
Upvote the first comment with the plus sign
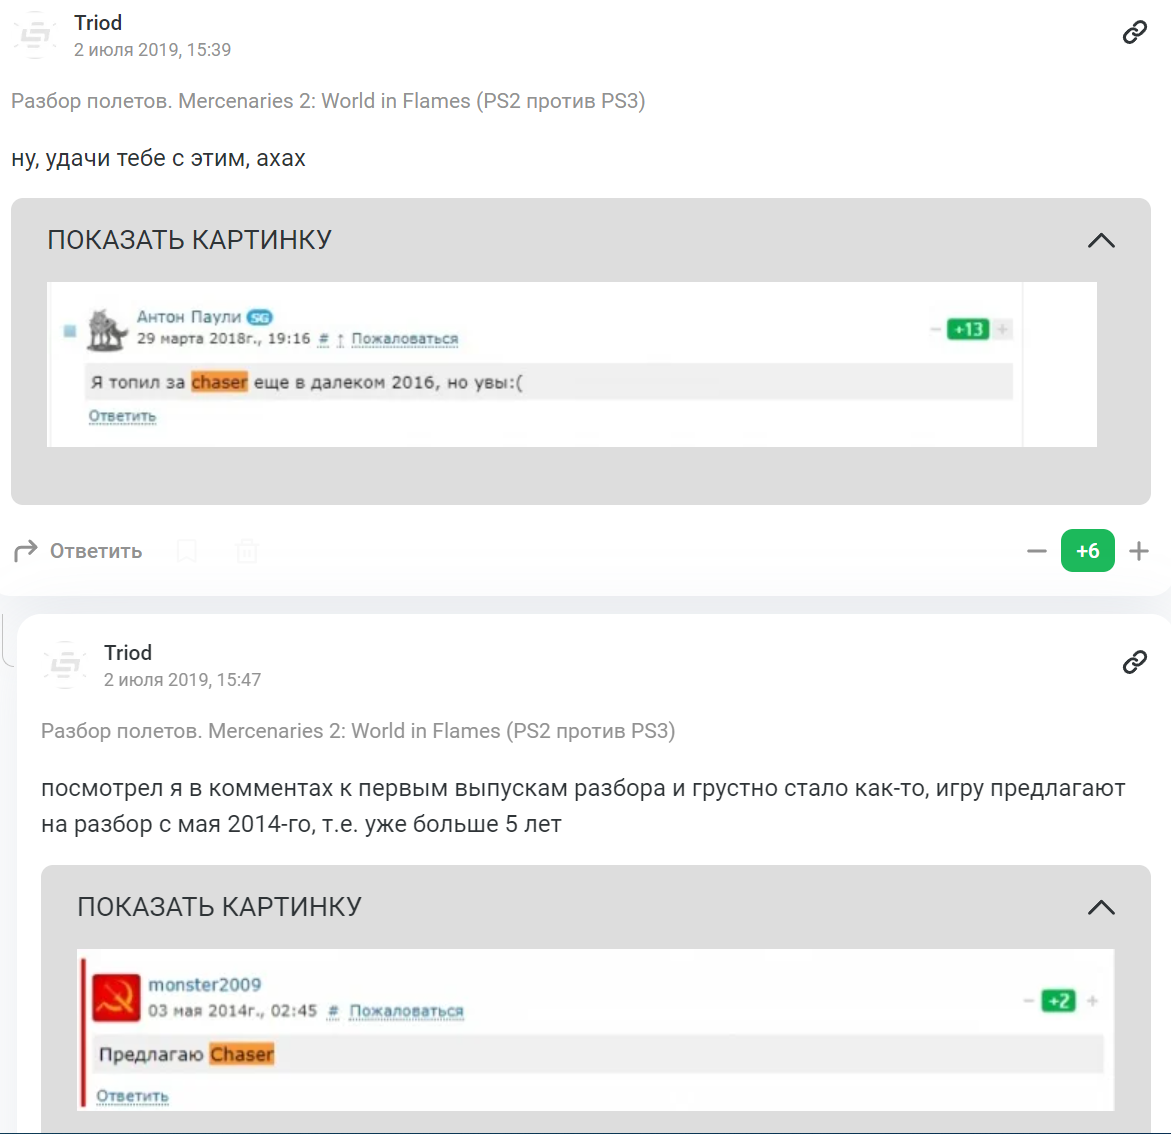[x=1139, y=551]
